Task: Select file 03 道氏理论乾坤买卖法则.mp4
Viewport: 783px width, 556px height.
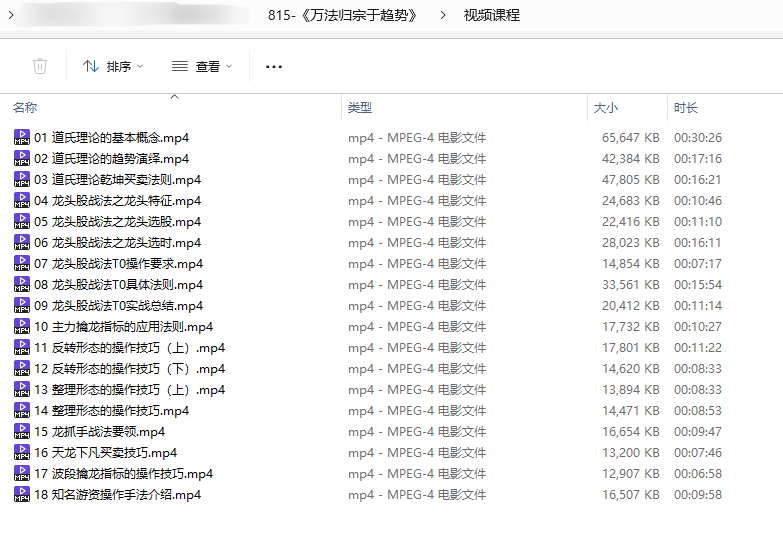Action: [117, 180]
